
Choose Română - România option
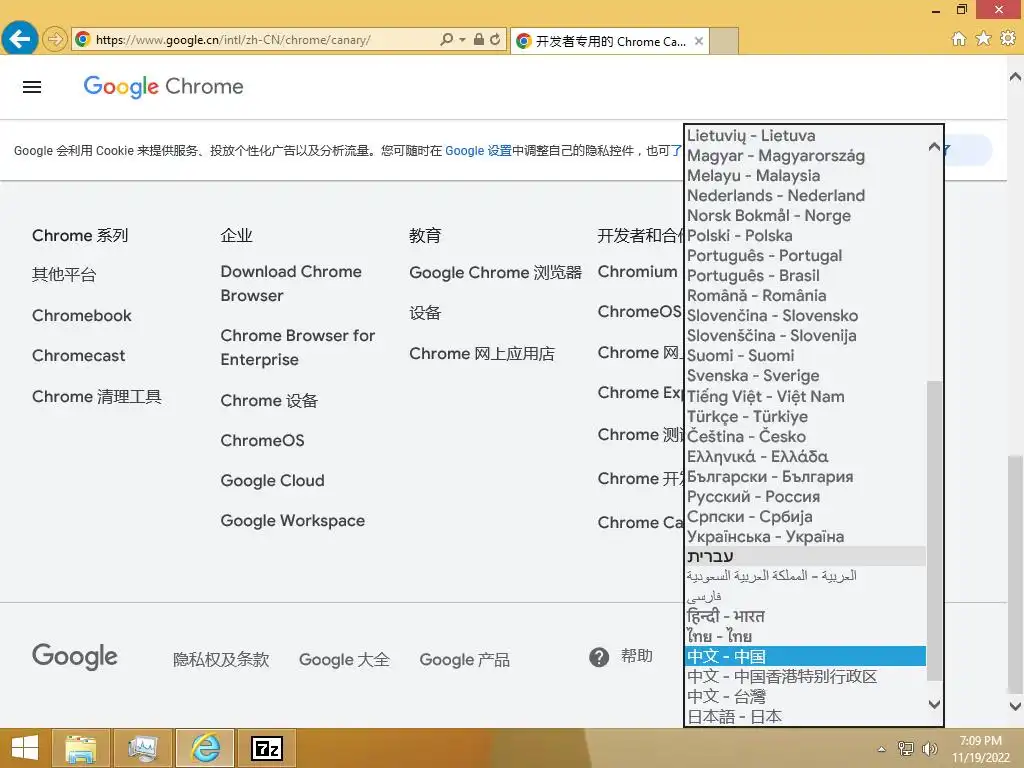point(805,296)
